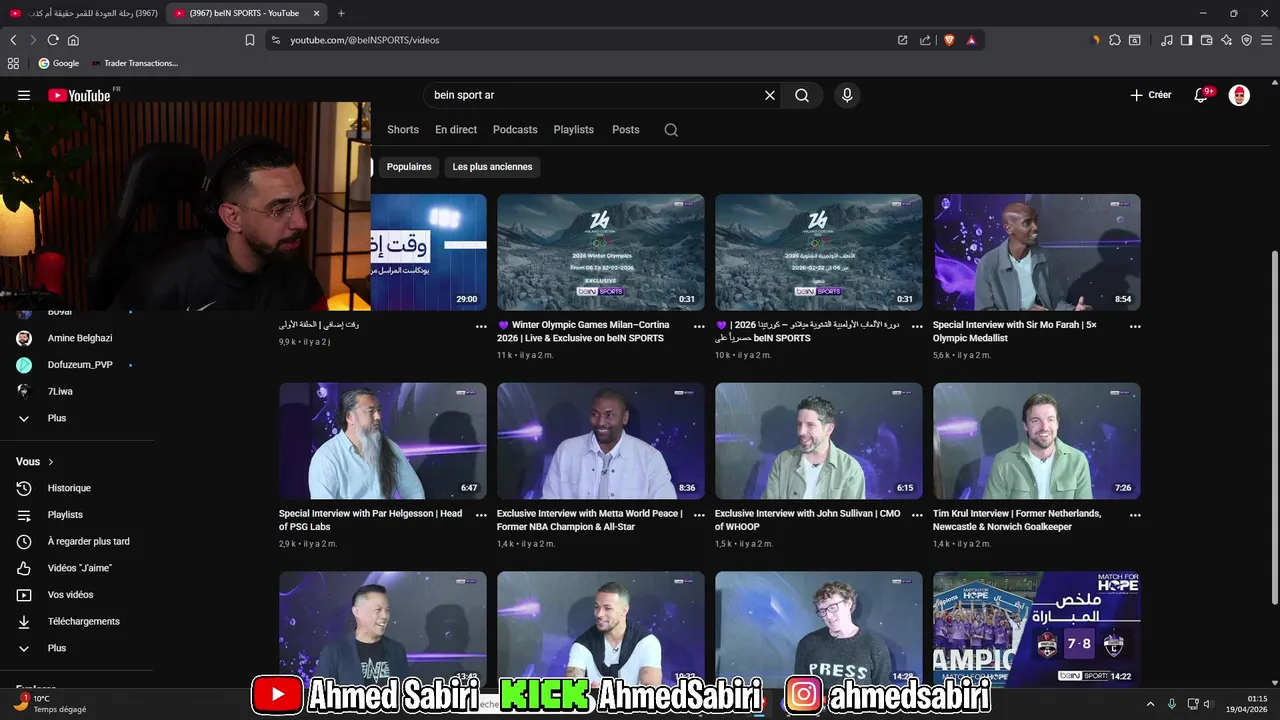Open the browser home page button
1280x720 pixels.
[x=73, y=40]
